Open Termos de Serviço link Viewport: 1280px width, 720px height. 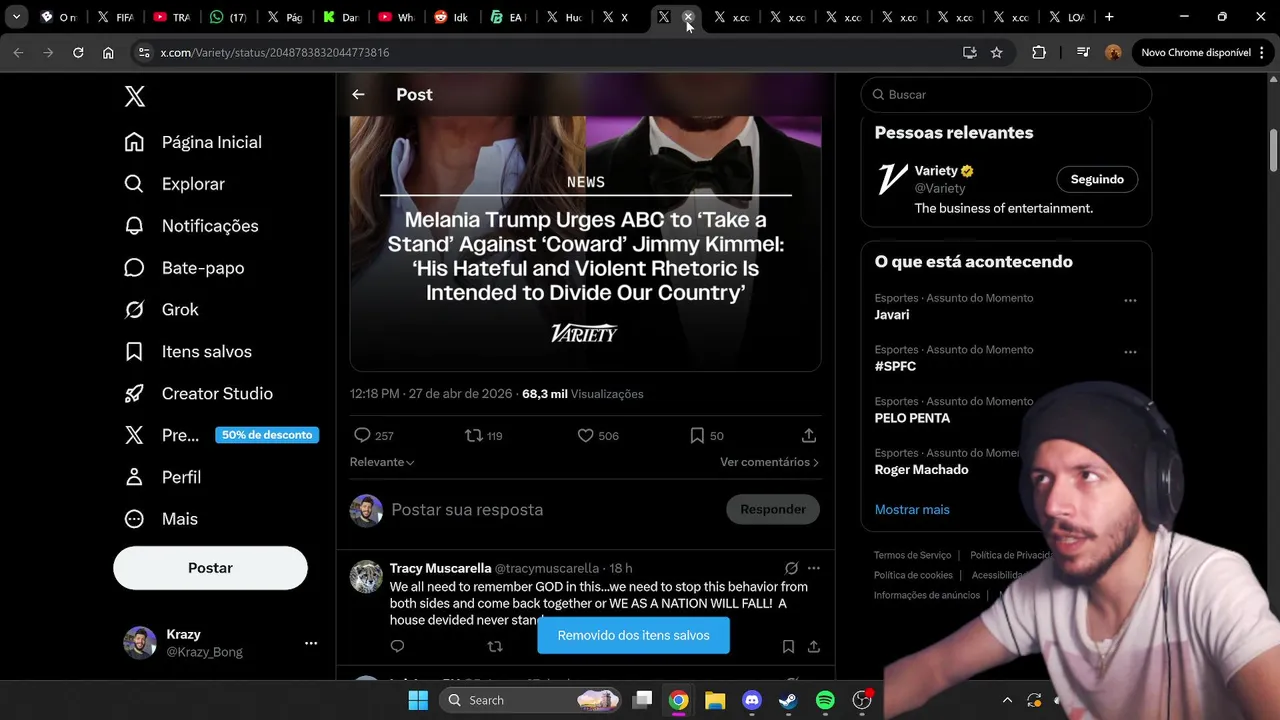(912, 555)
